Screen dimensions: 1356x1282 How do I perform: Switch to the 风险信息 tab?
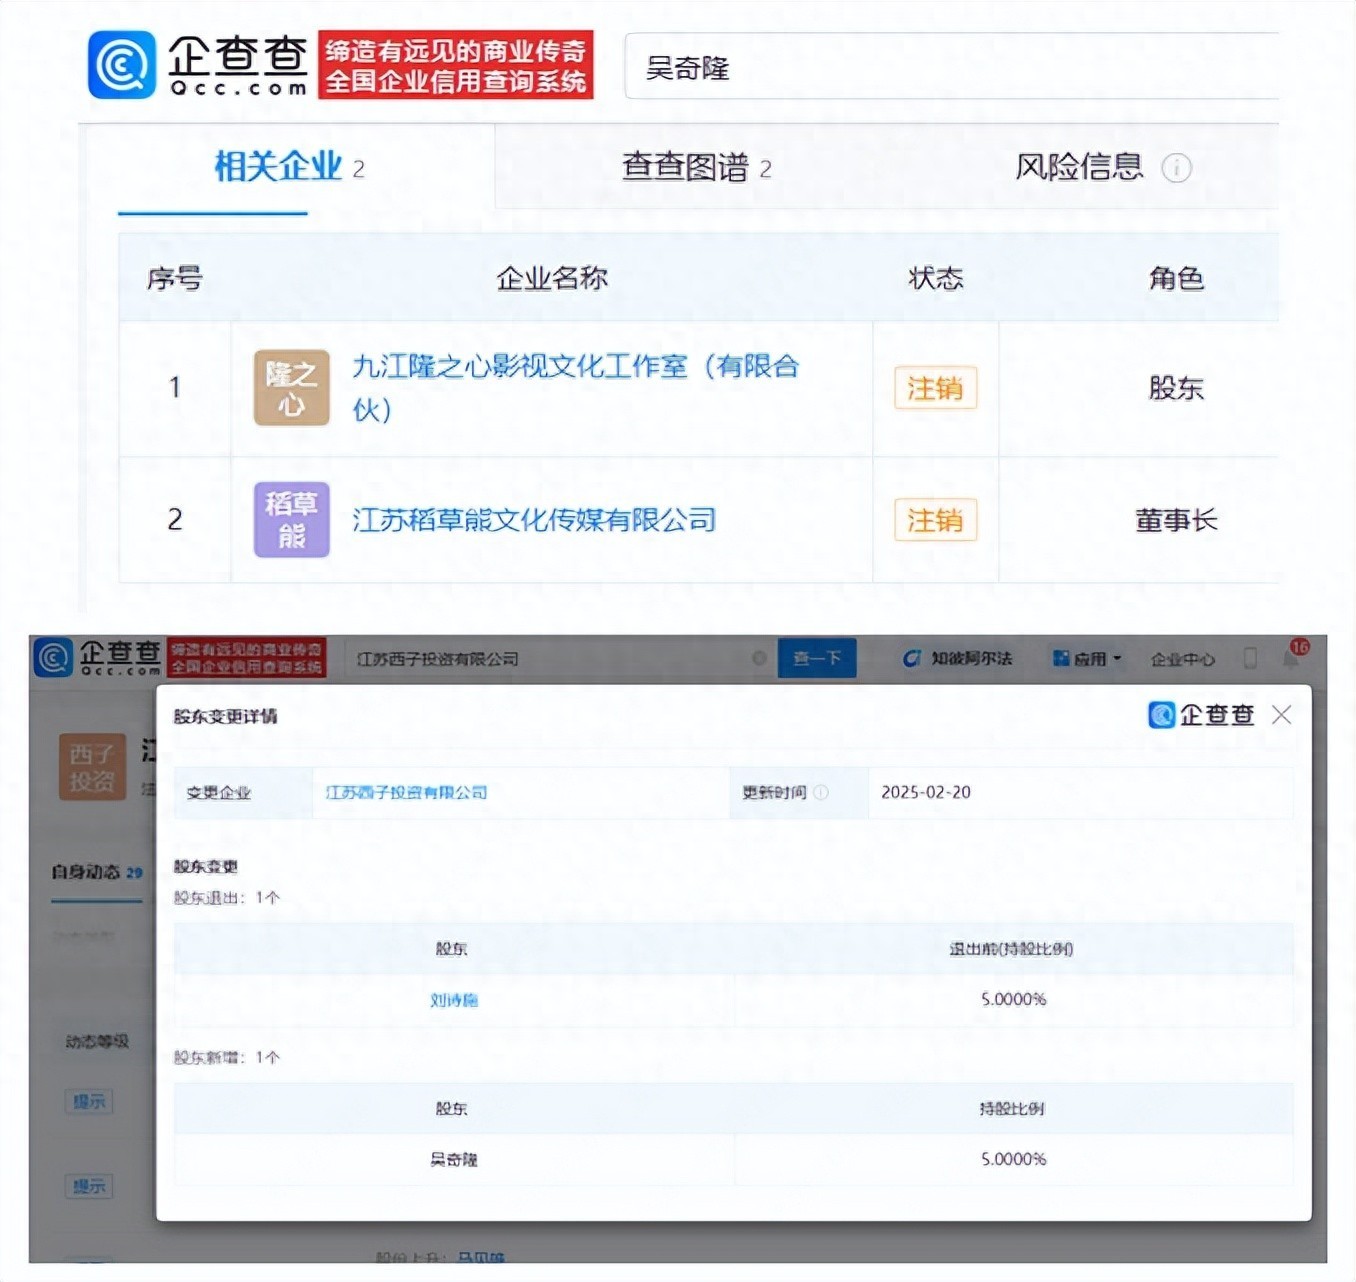1079,167
